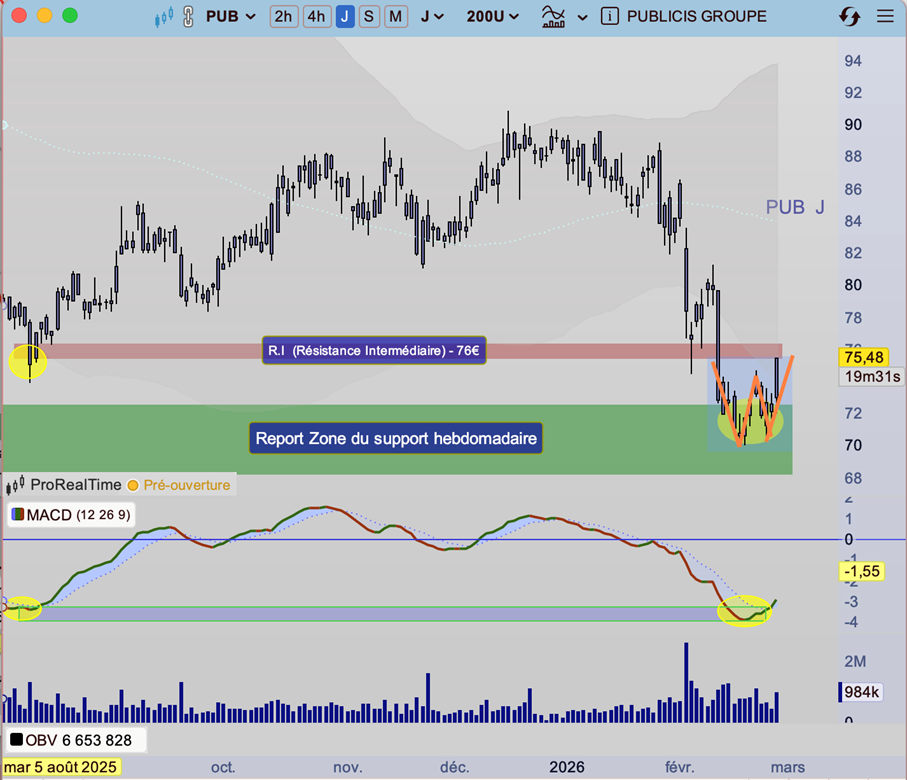The width and height of the screenshot is (907, 780).
Task: Open the J timeframe dropdown
Action: (x=432, y=16)
